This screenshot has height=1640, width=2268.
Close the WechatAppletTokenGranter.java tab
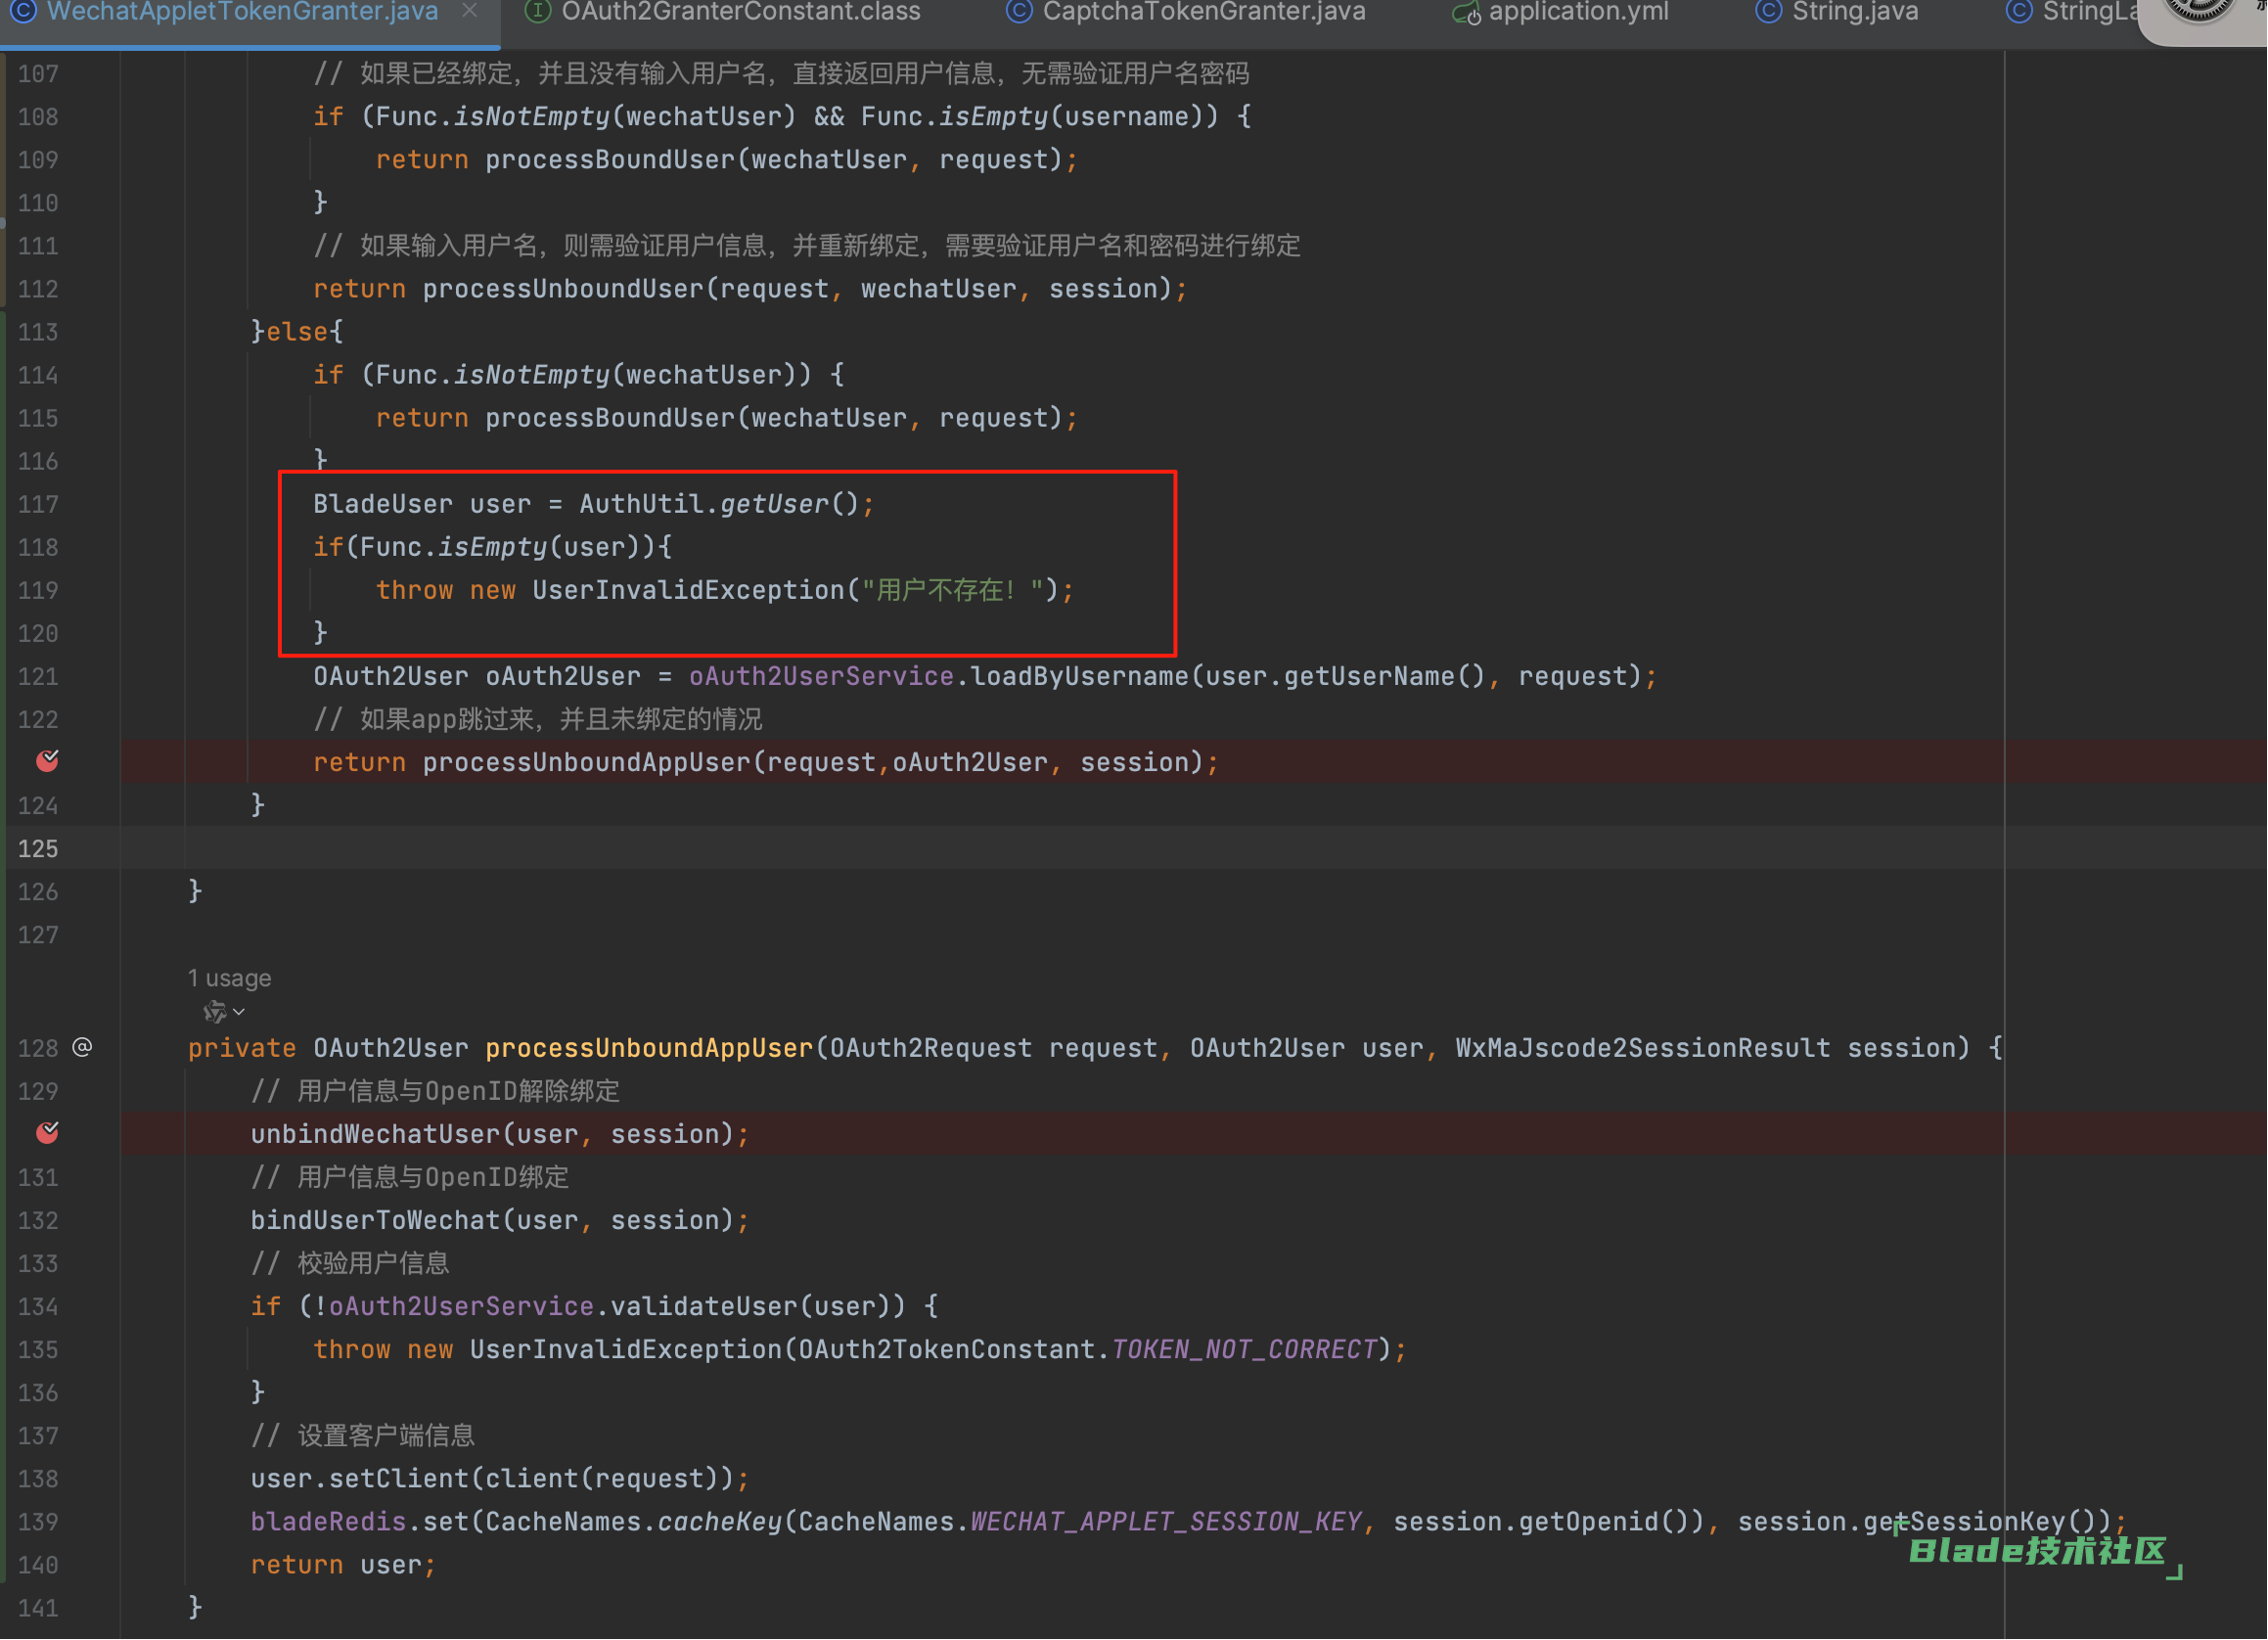pos(469,11)
